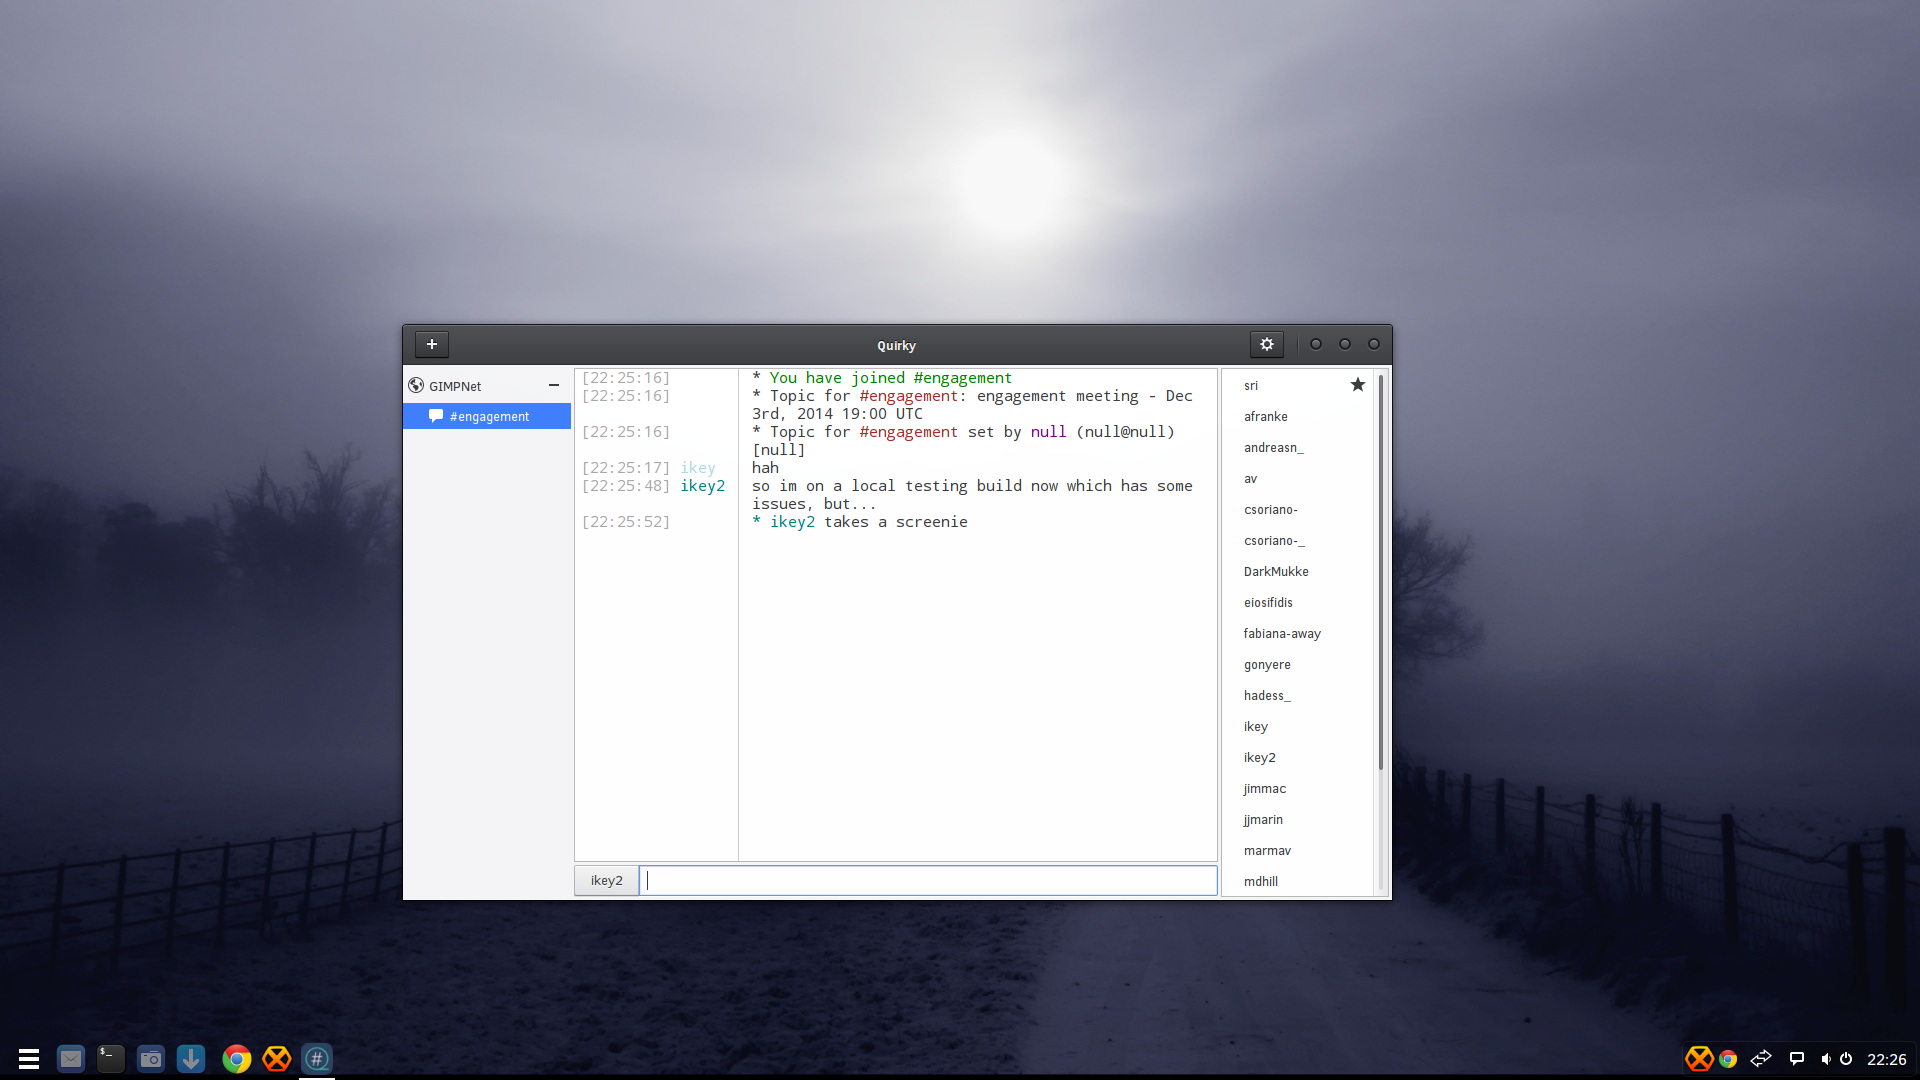Open the power menu tray icon

click(x=1846, y=1059)
